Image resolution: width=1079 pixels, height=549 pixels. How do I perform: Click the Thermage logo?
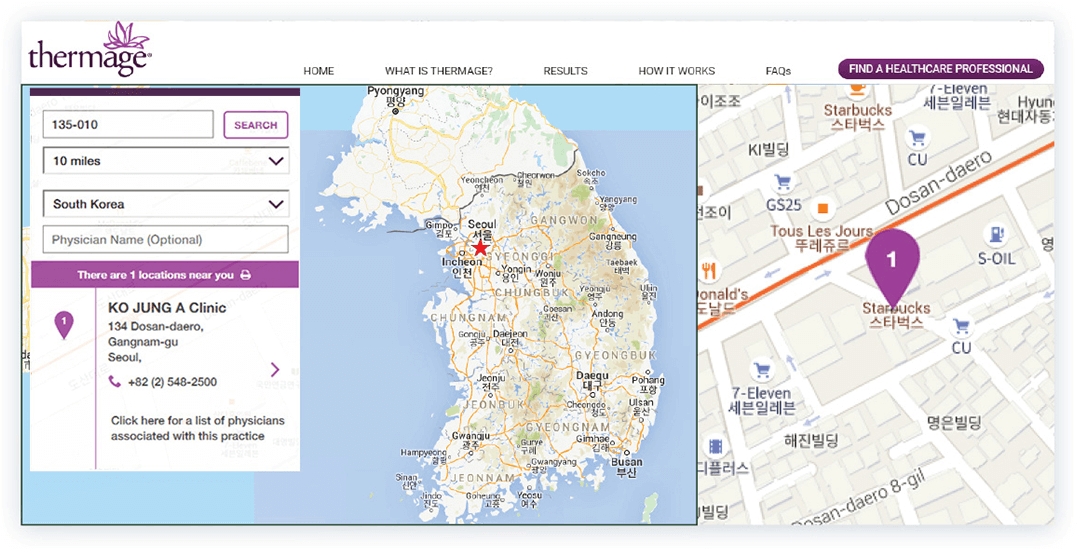click(90, 49)
